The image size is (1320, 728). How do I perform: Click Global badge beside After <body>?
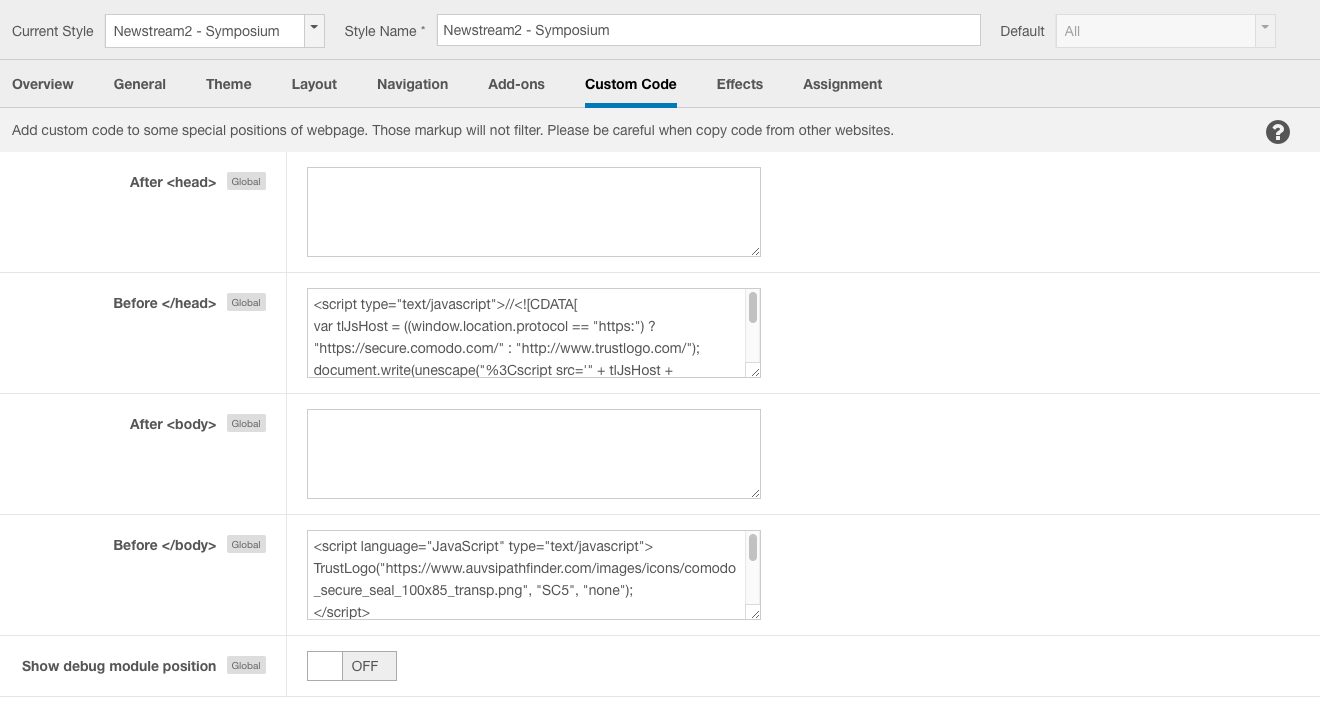[x=246, y=424]
